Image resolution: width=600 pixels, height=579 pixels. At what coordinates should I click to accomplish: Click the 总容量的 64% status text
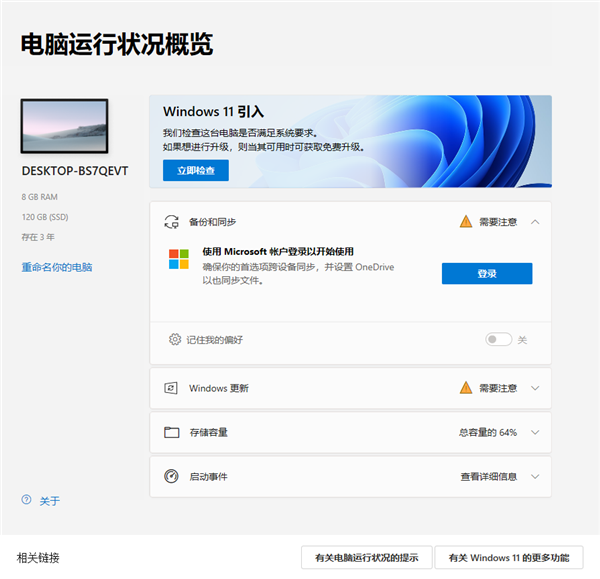488,432
